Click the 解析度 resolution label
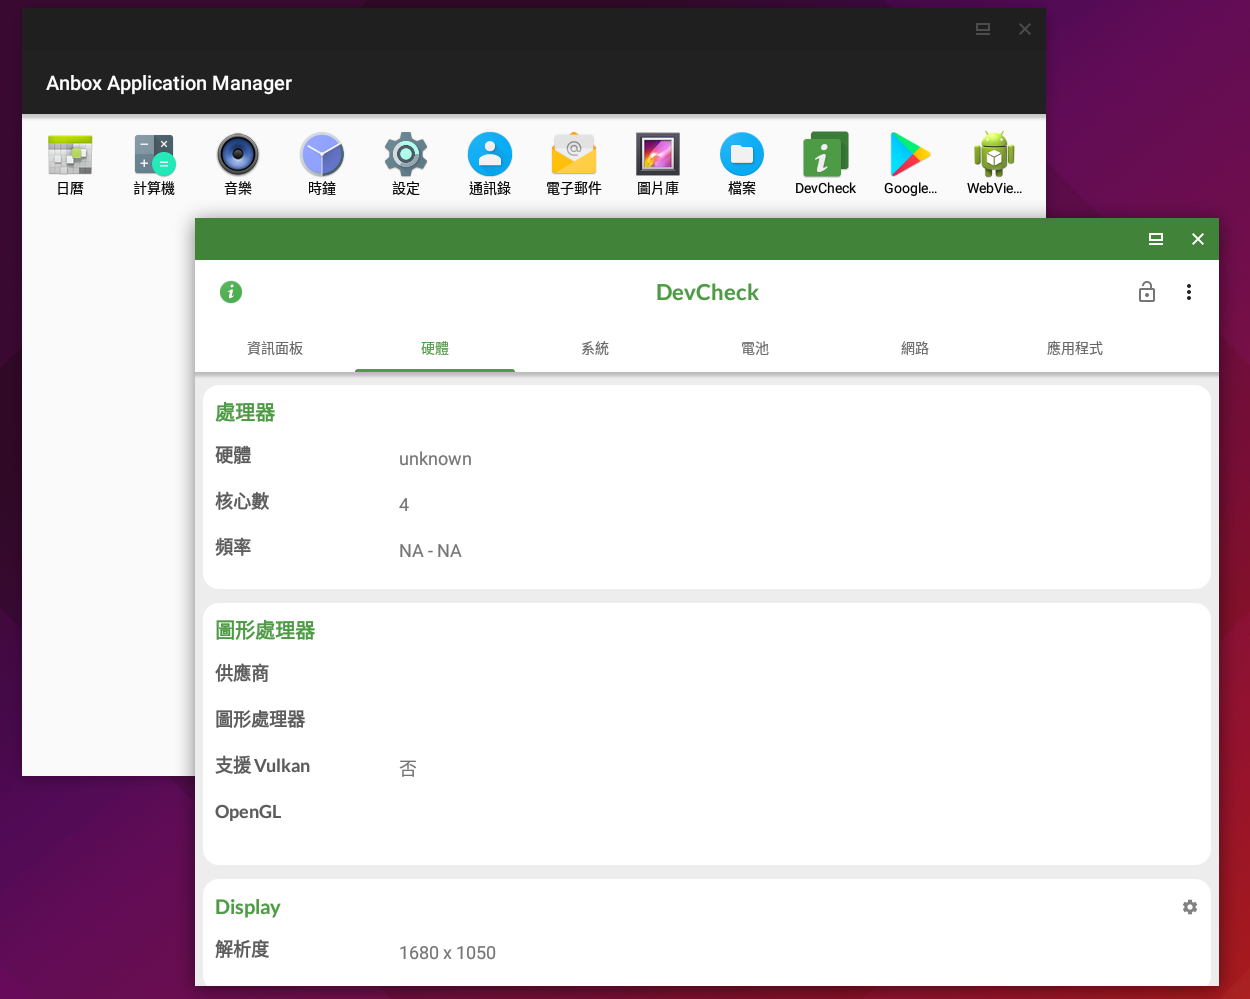Image resolution: width=1250 pixels, height=999 pixels. tap(242, 949)
